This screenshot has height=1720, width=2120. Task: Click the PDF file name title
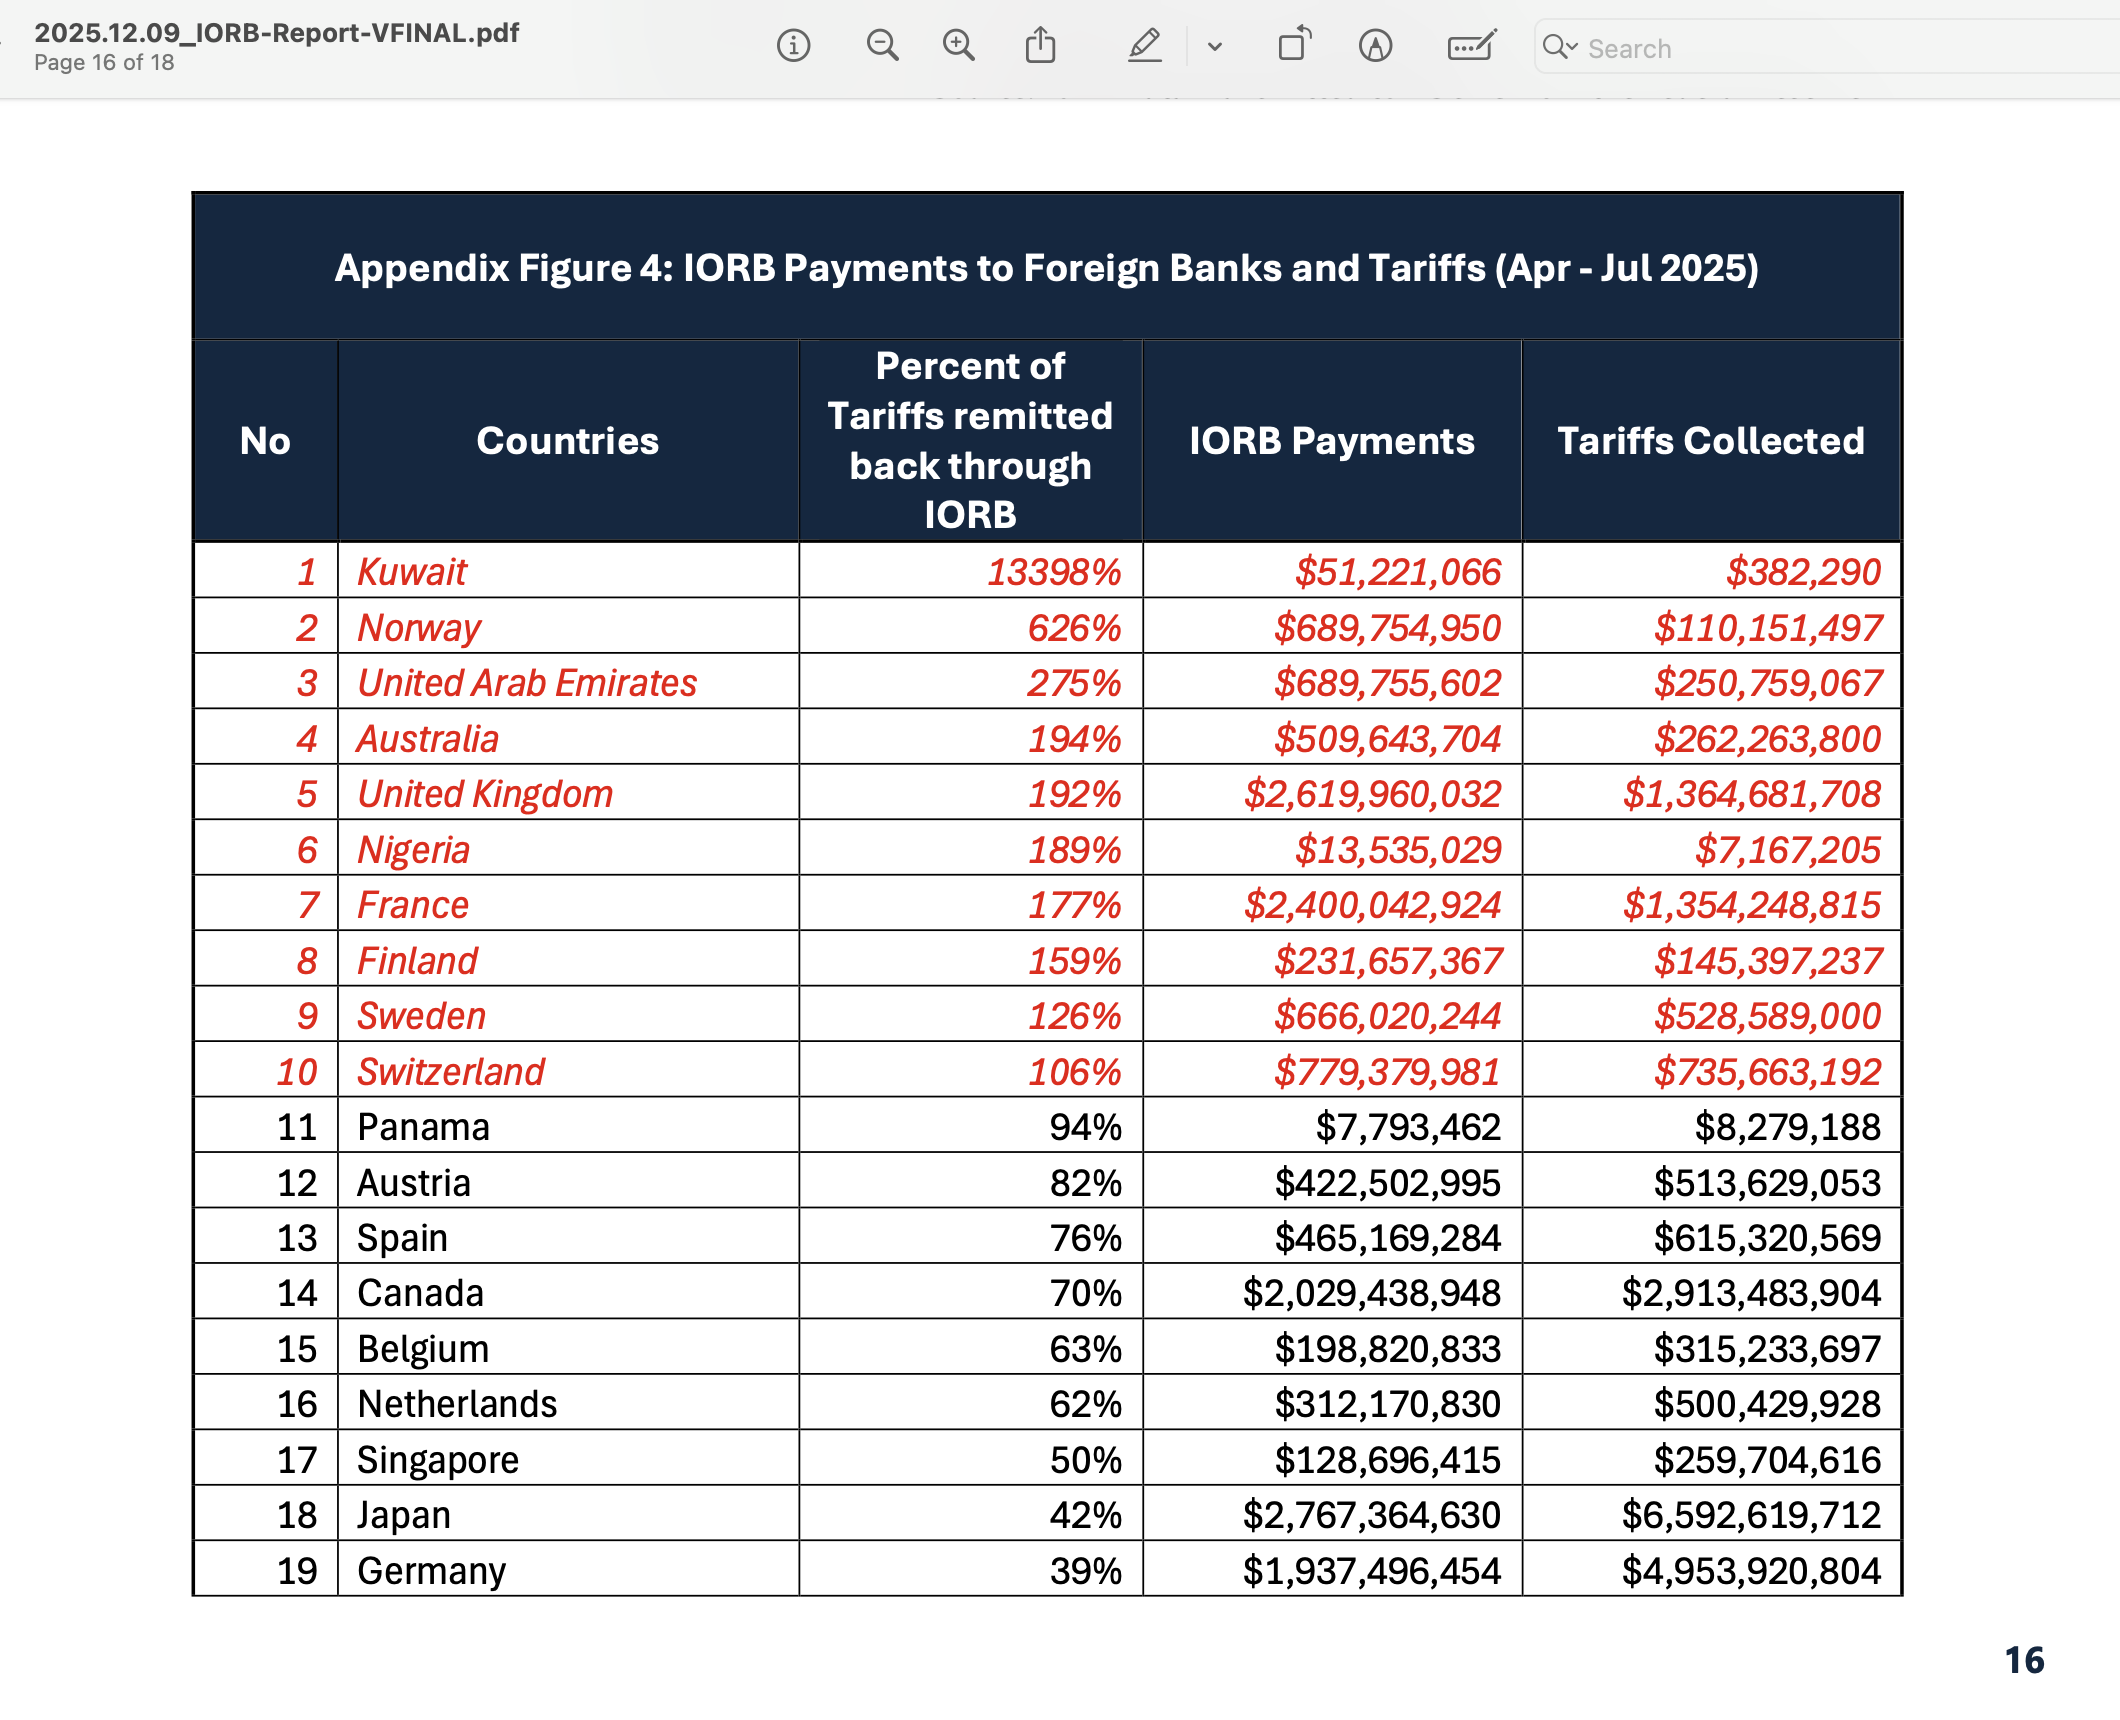277,32
